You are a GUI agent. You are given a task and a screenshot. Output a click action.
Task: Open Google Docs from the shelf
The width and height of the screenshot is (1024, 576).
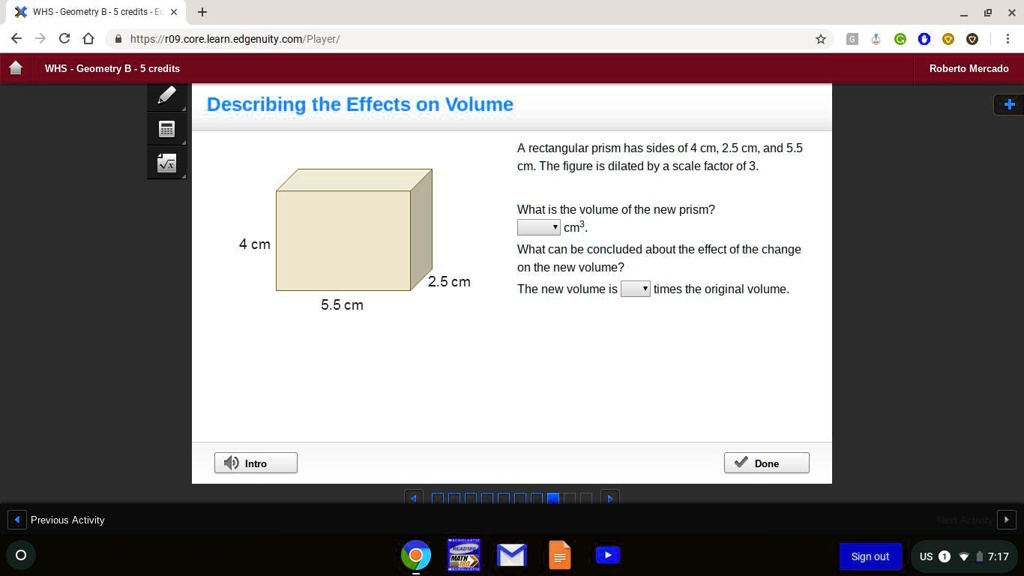[559, 554]
